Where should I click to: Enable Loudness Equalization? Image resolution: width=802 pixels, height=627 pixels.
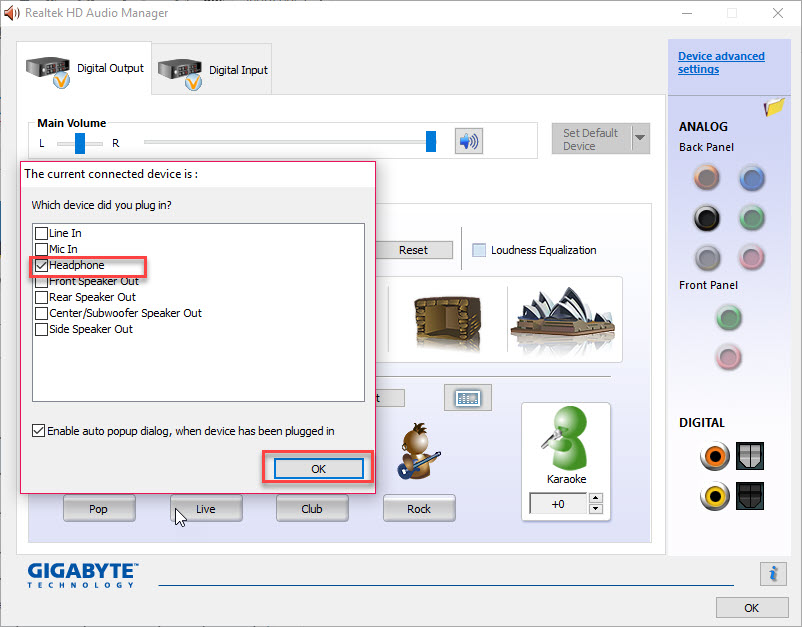coord(478,250)
